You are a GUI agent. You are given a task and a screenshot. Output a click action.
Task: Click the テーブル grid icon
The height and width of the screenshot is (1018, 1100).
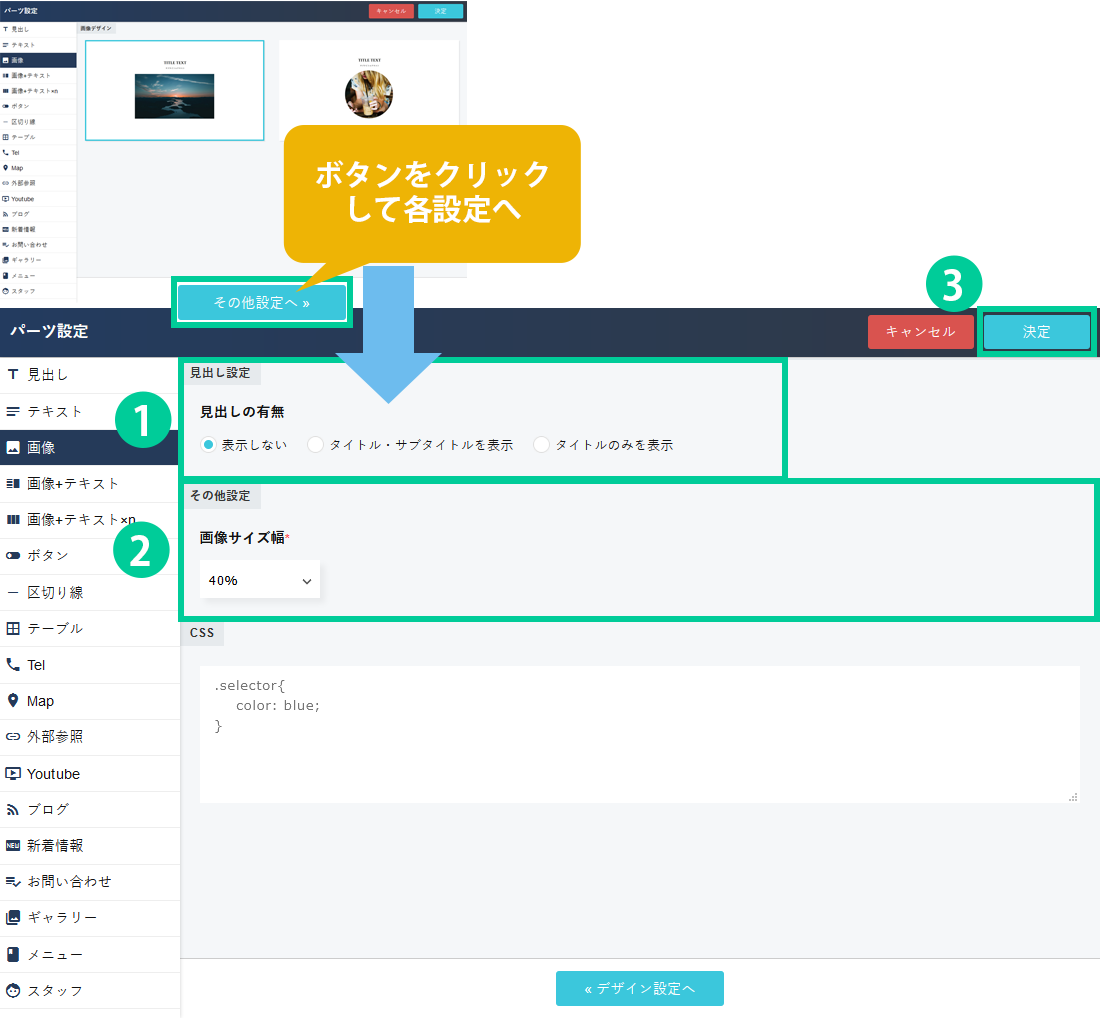click(x=13, y=629)
